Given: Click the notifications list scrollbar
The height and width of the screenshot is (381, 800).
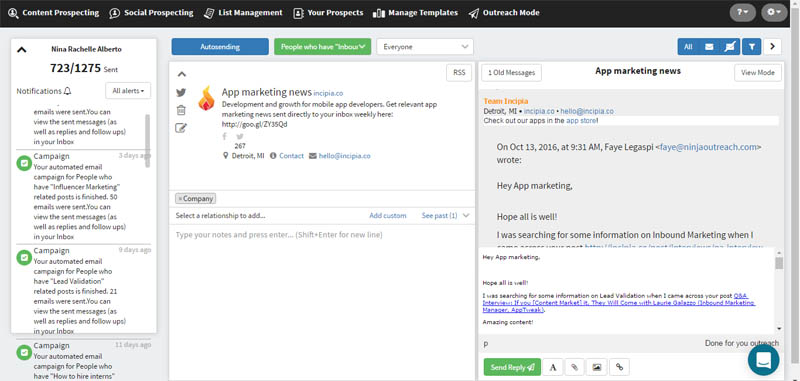Looking at the screenshot, I should coord(147,141).
